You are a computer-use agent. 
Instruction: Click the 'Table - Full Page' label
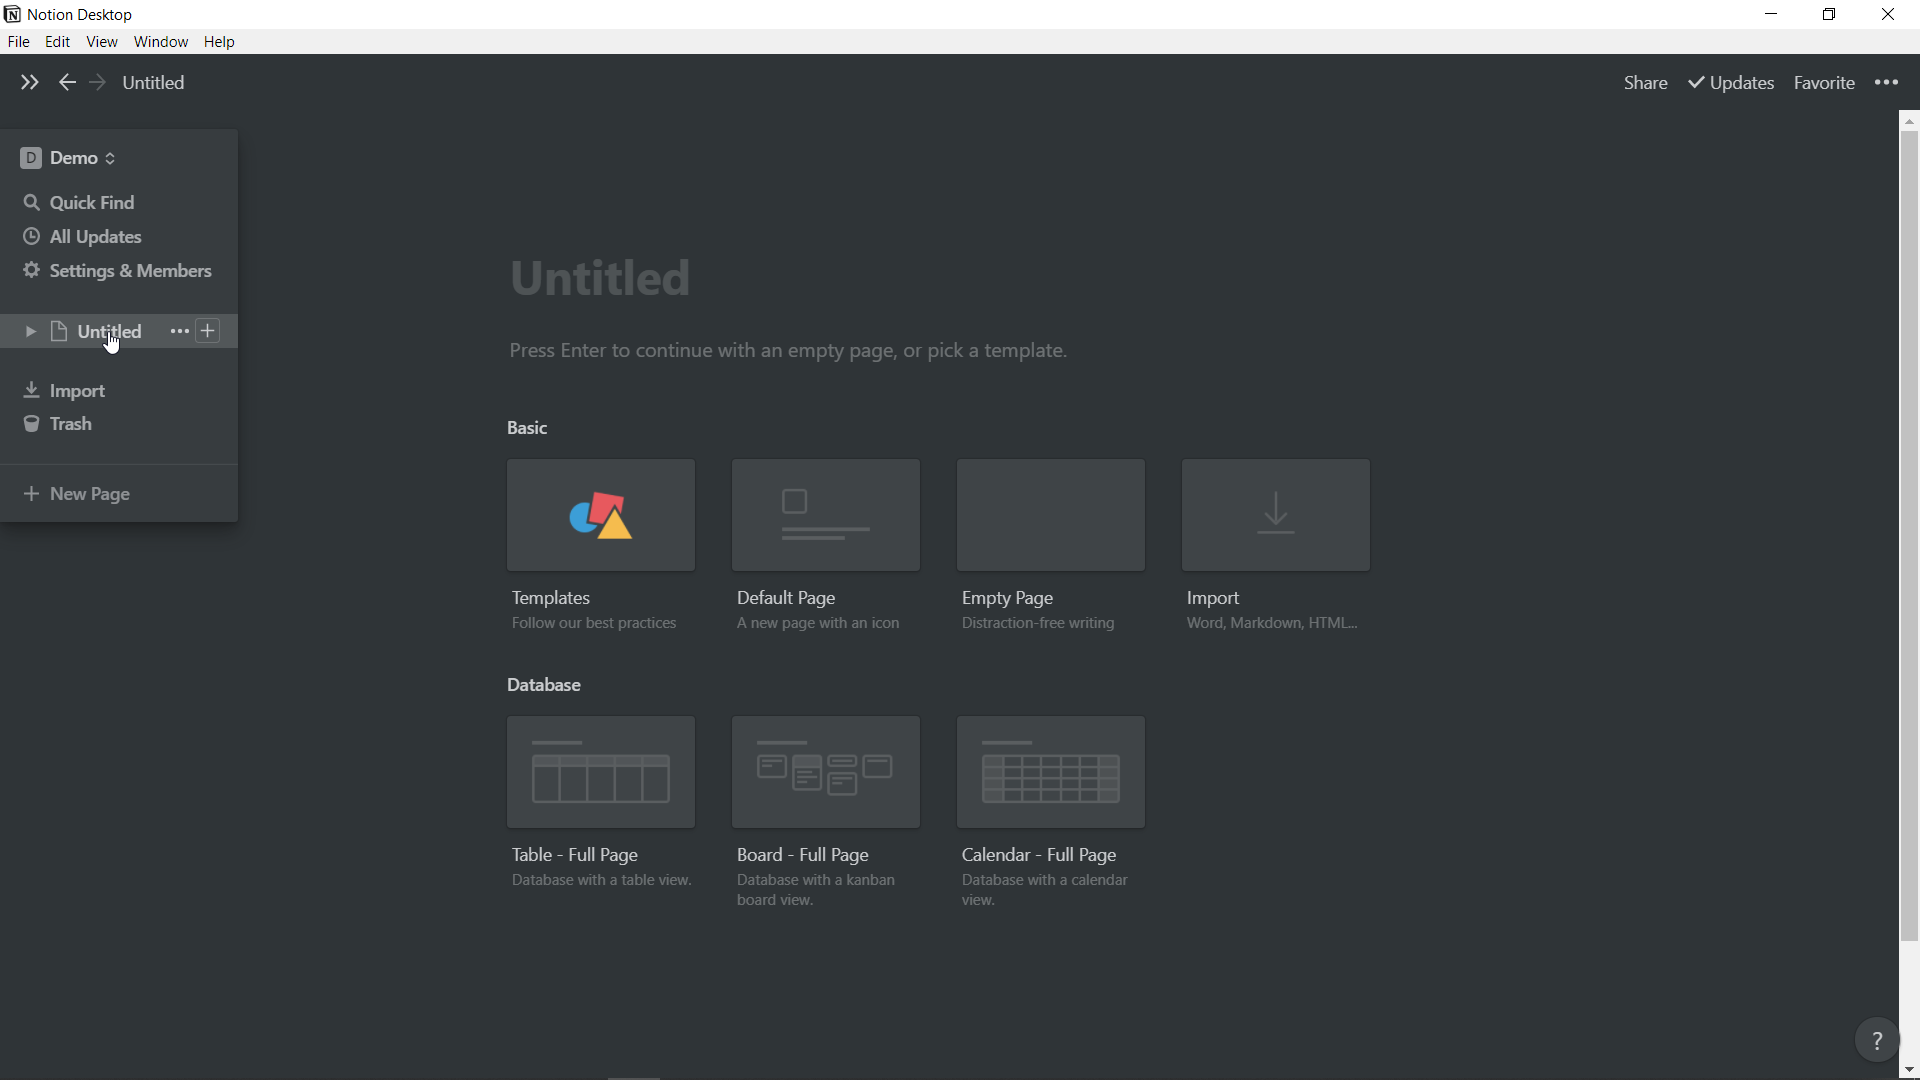pos(575,855)
